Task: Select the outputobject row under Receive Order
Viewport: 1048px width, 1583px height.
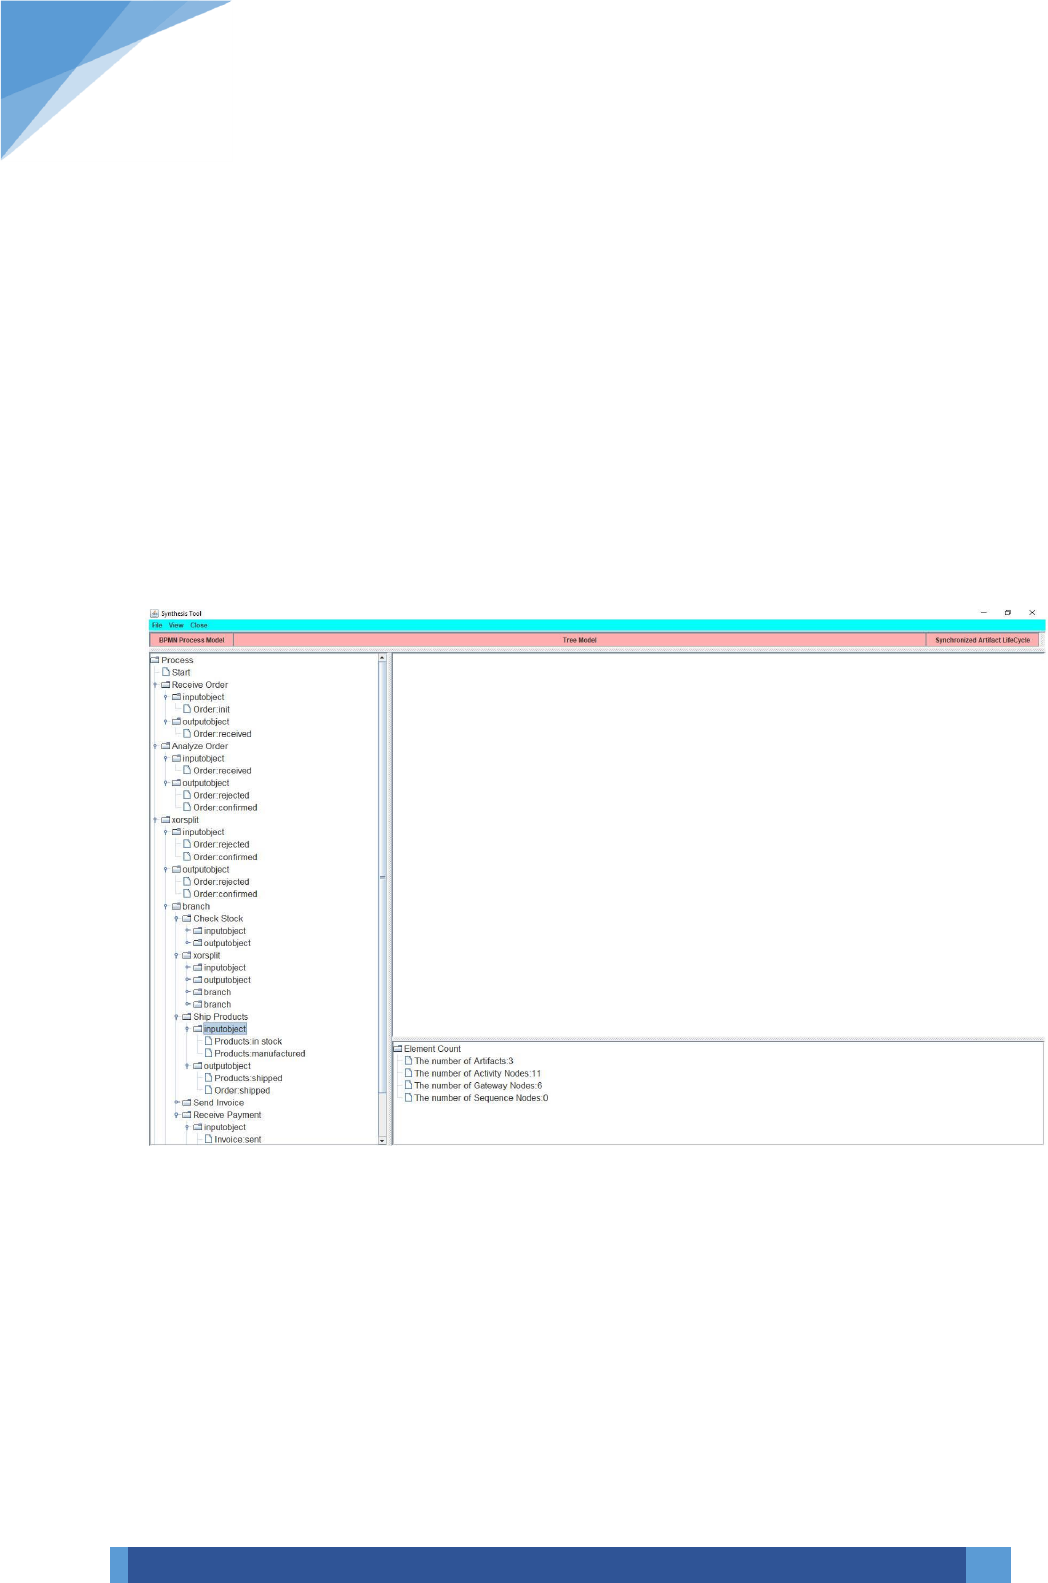Action: pos(201,722)
